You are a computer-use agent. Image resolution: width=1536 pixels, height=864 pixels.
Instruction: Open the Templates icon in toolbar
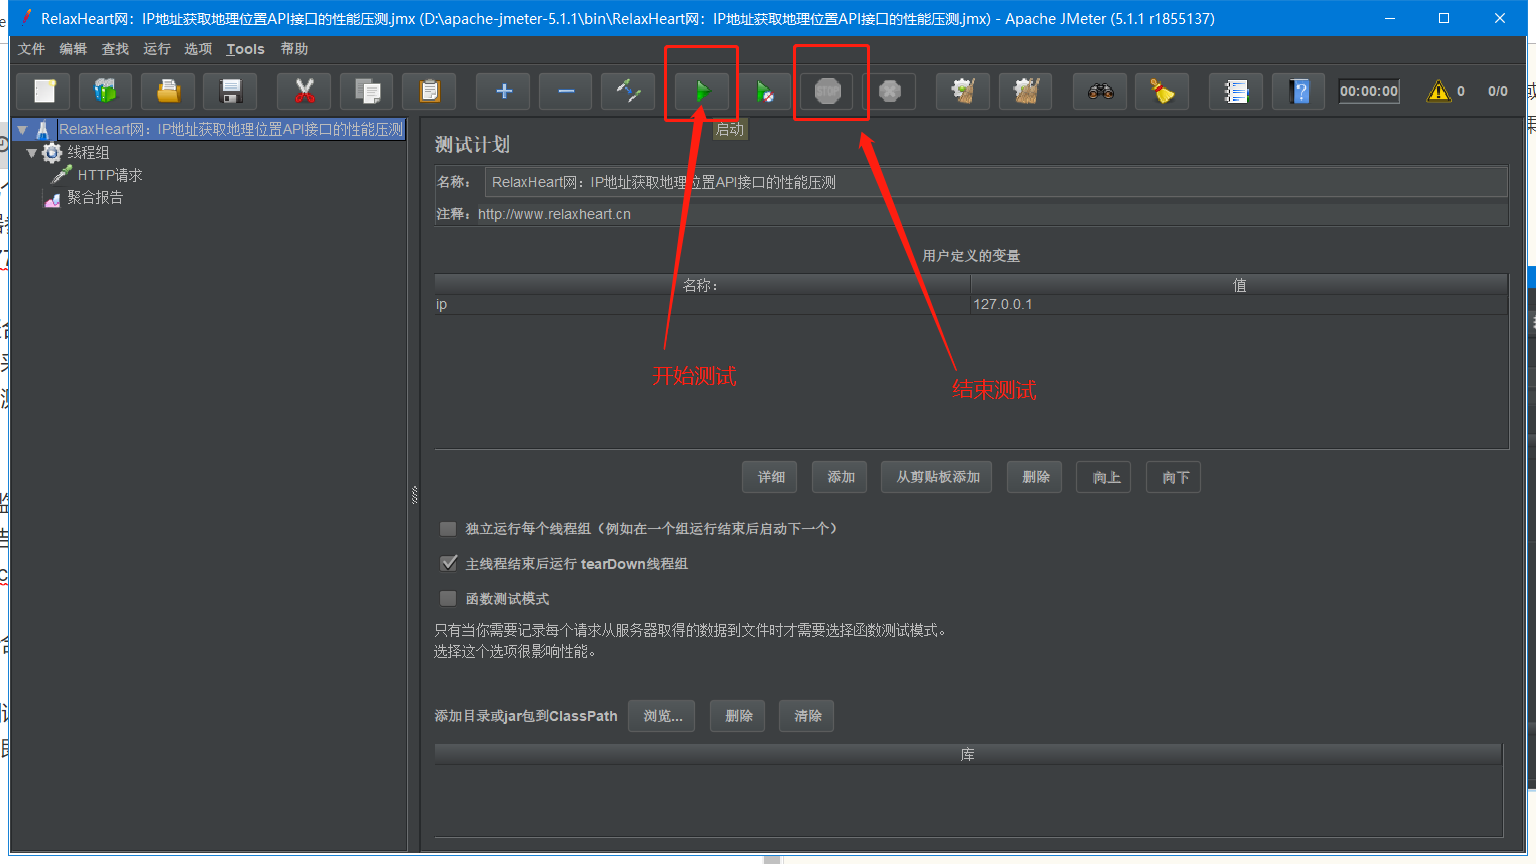pos(106,91)
